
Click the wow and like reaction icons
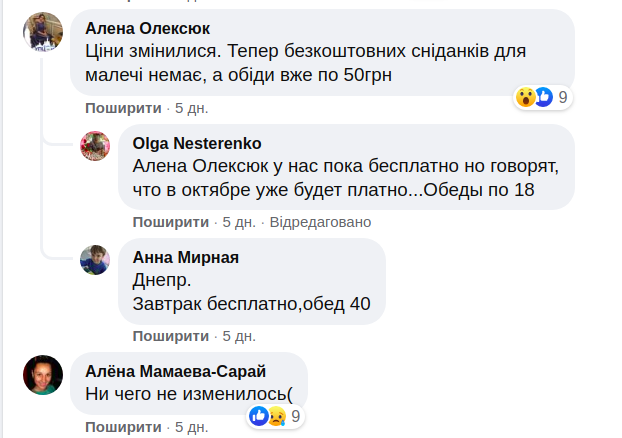[534, 97]
